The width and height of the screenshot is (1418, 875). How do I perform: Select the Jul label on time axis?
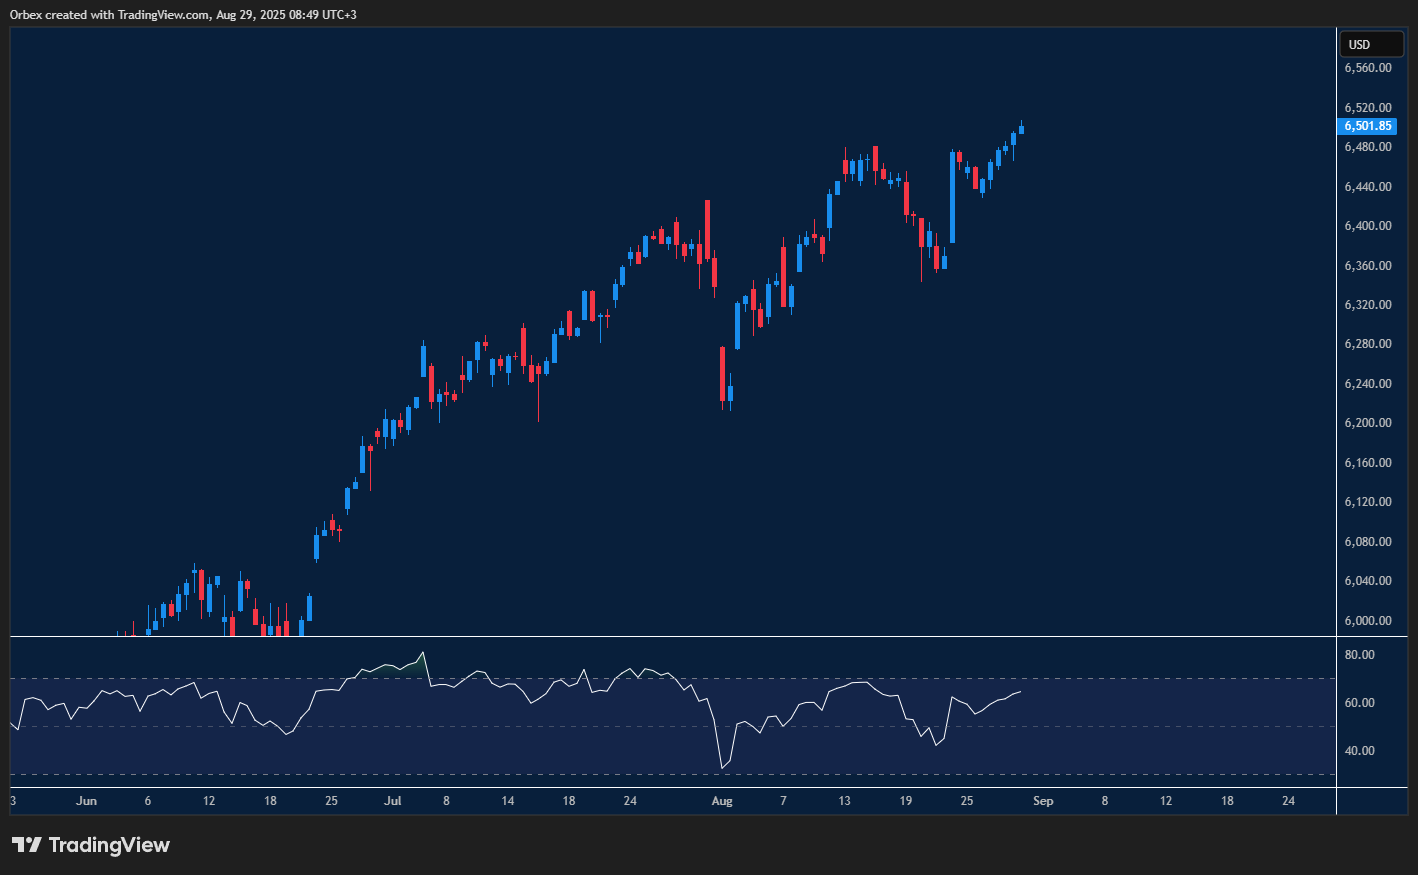pyautogui.click(x=391, y=801)
